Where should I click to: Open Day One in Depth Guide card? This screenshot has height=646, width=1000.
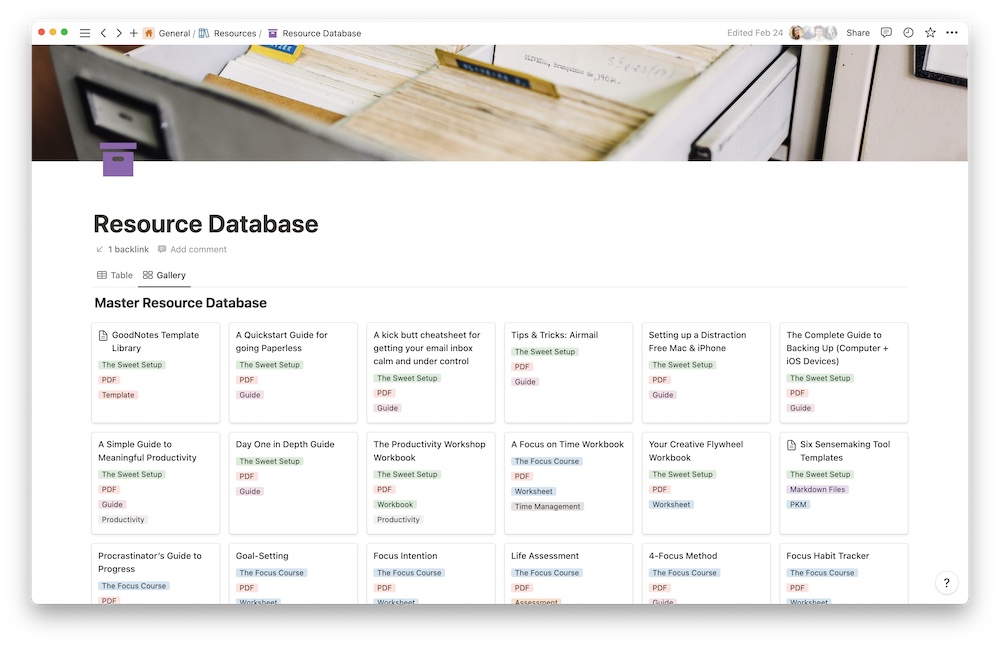point(293,483)
